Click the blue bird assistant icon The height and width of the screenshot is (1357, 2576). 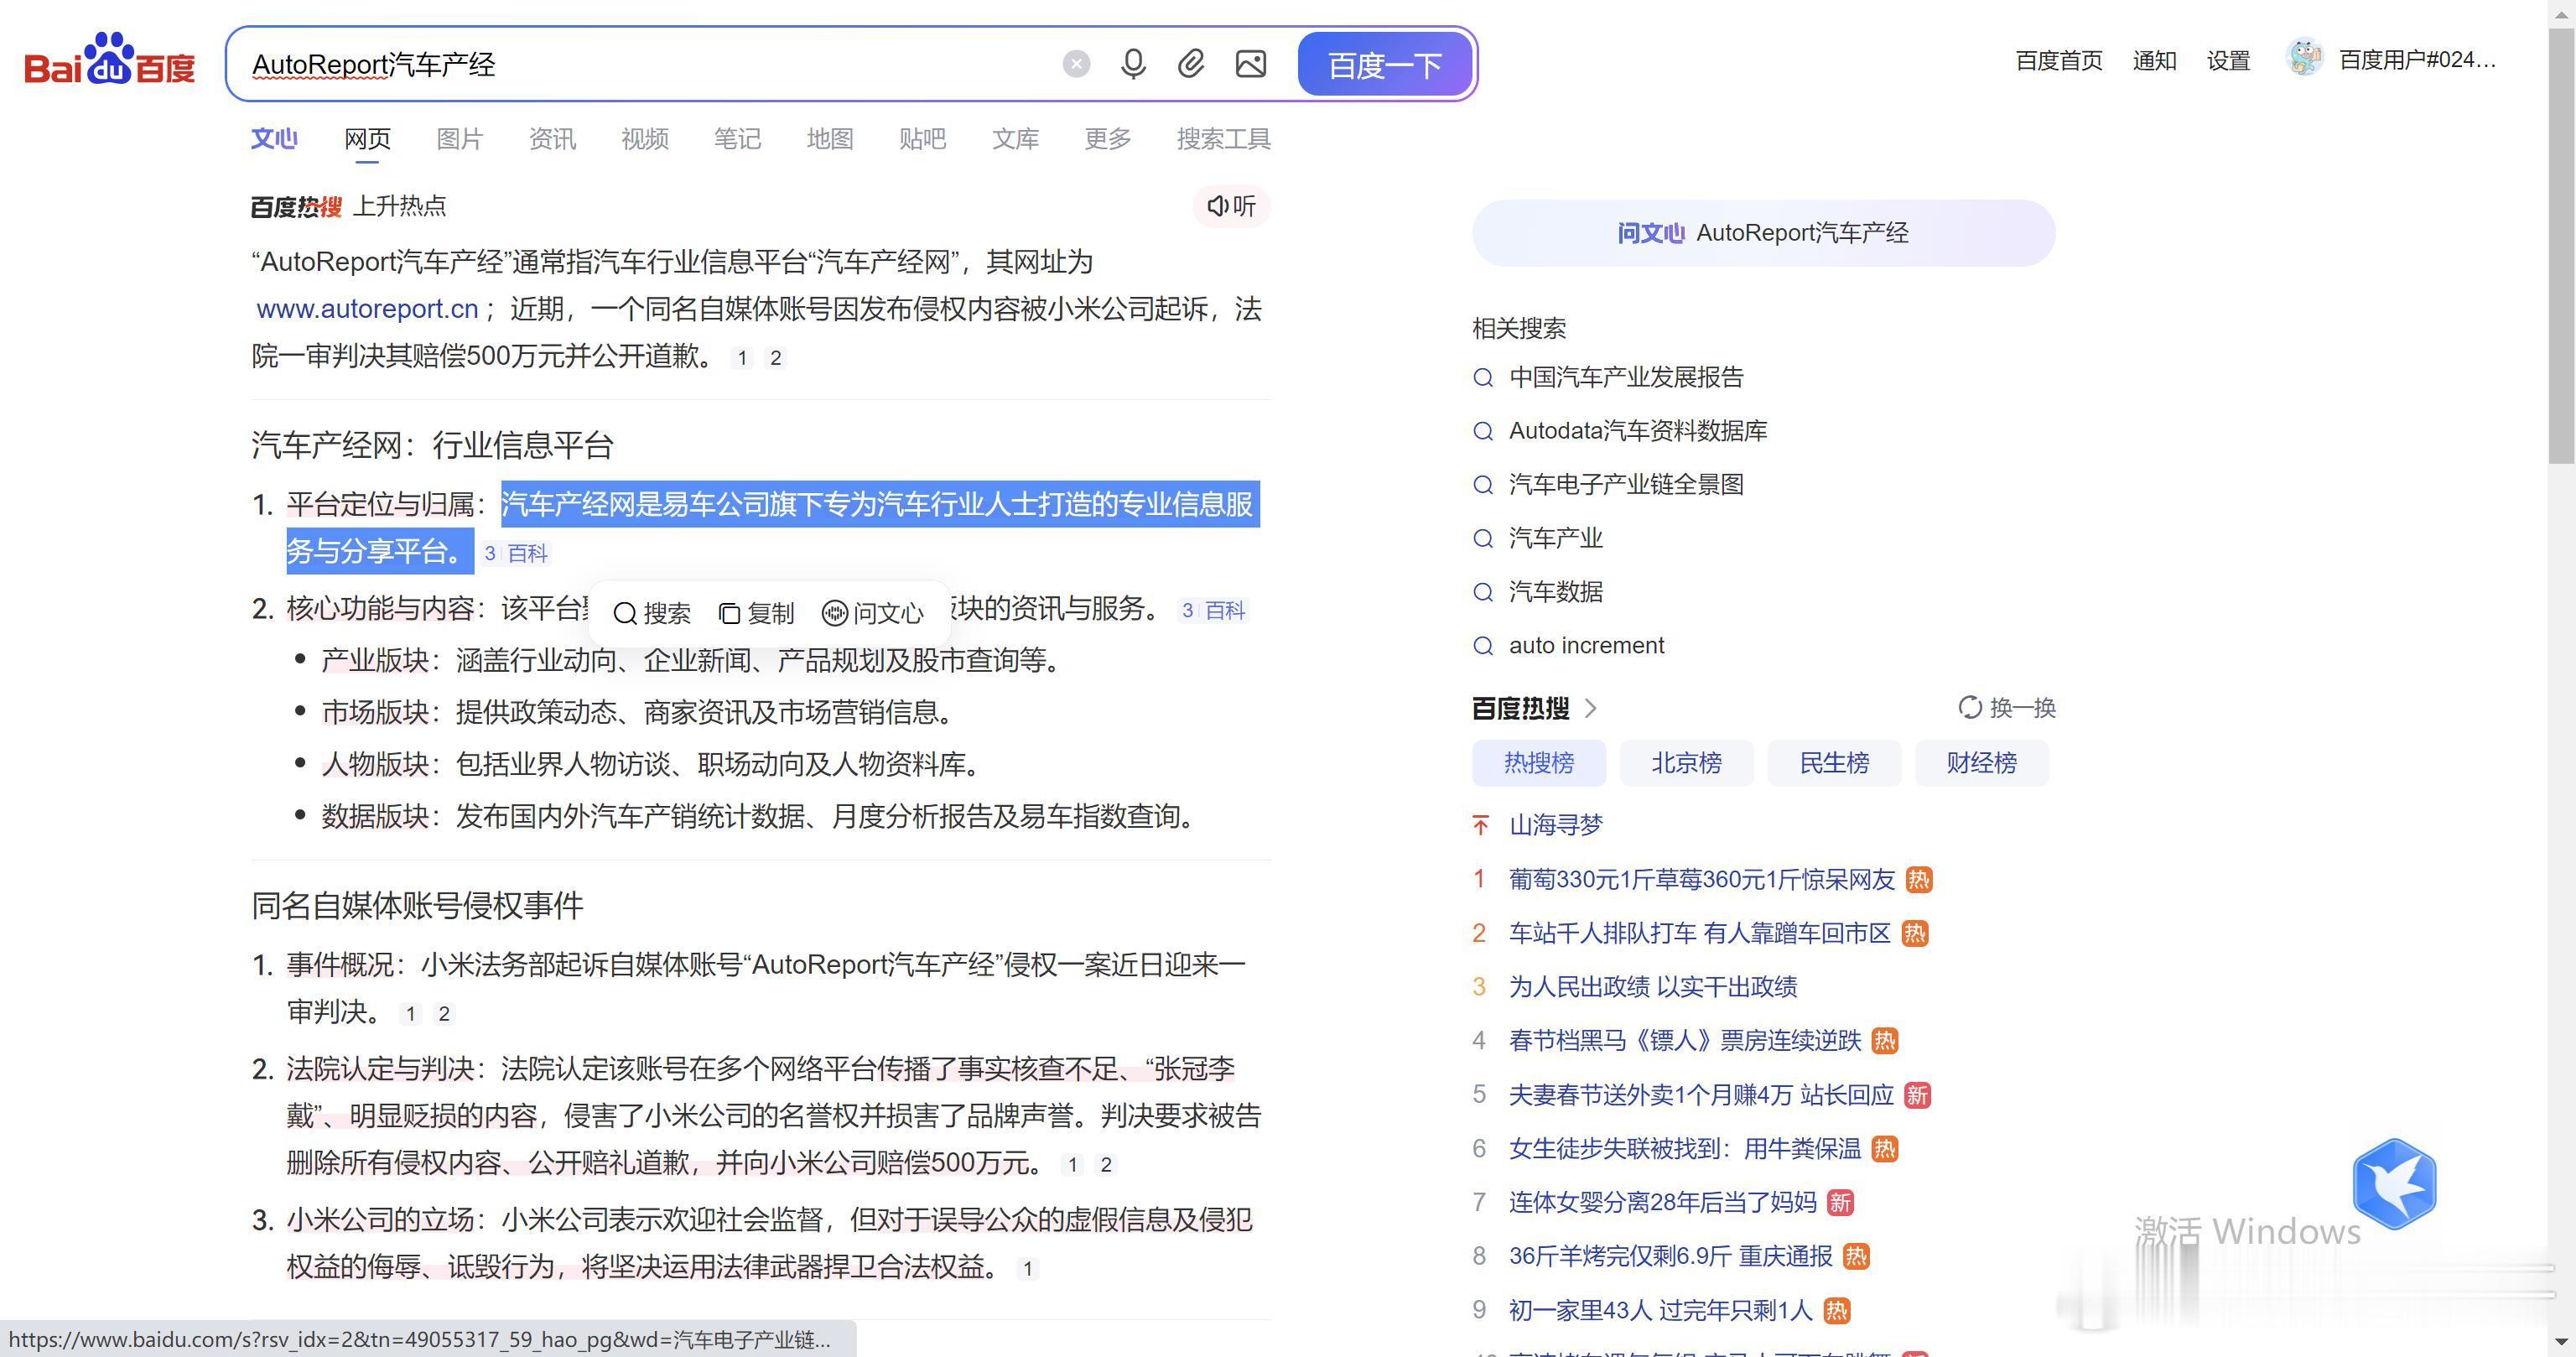coord(2394,1185)
